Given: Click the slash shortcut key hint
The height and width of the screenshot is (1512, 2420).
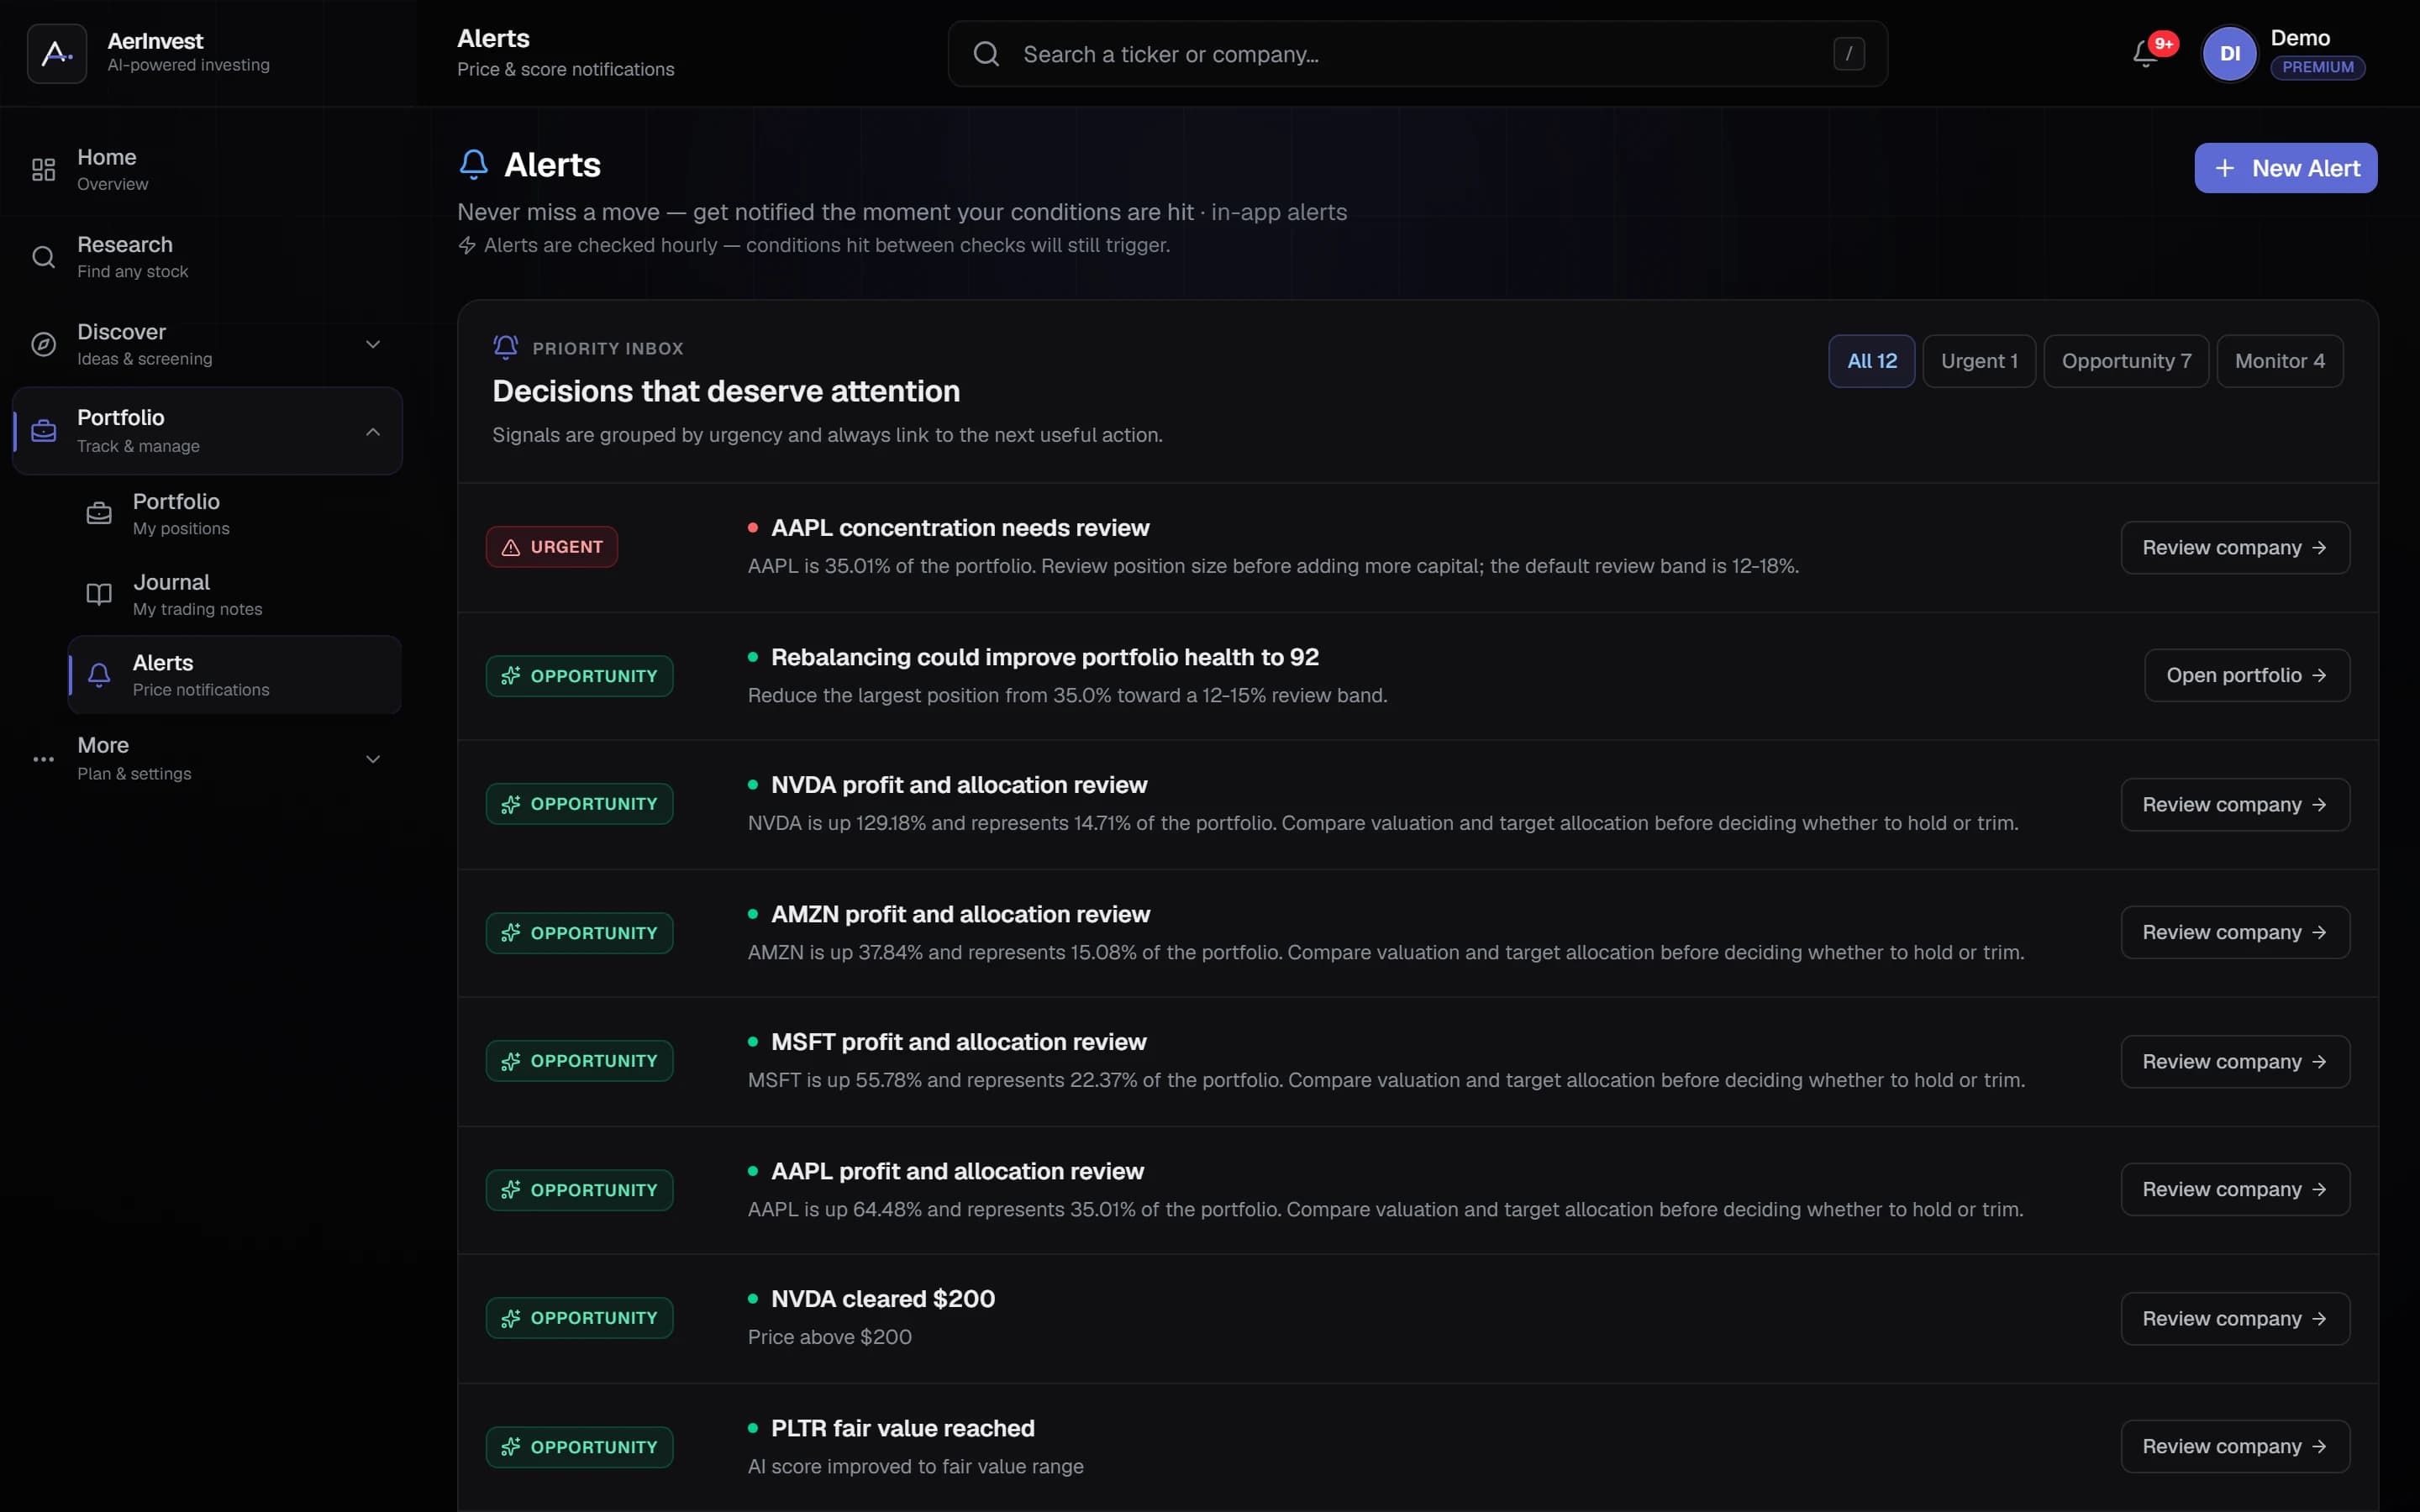Looking at the screenshot, I should pos(1848,54).
